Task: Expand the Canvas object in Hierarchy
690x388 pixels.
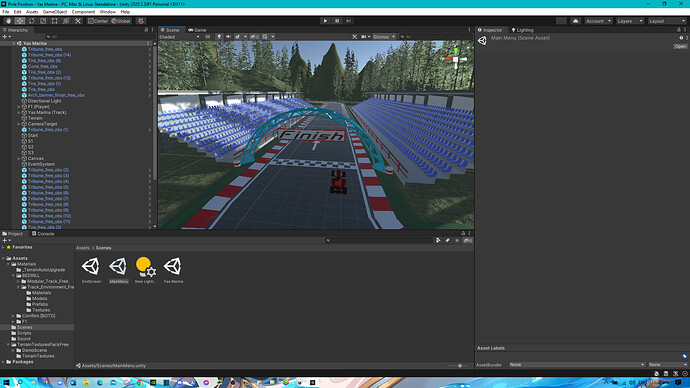Action: (18, 158)
